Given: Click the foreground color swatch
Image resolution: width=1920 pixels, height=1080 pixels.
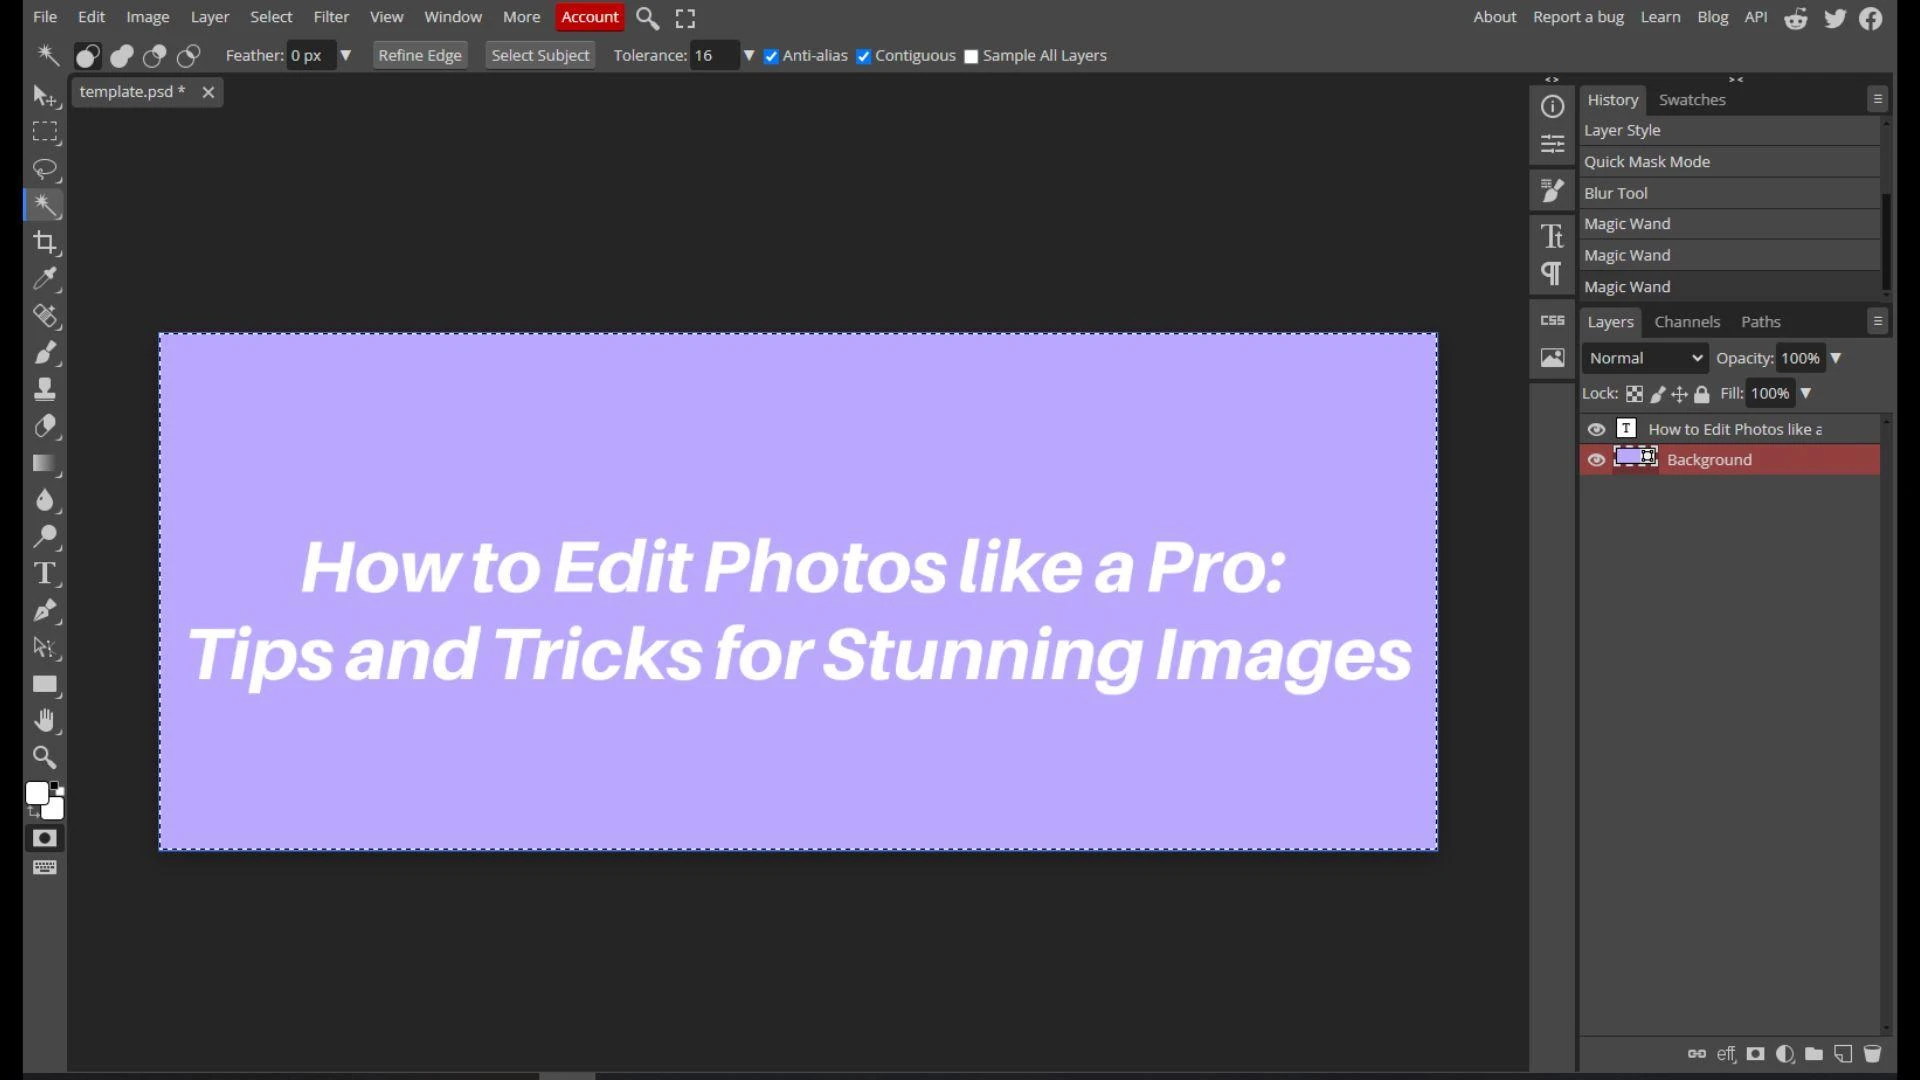Looking at the screenshot, I should tap(37, 793).
